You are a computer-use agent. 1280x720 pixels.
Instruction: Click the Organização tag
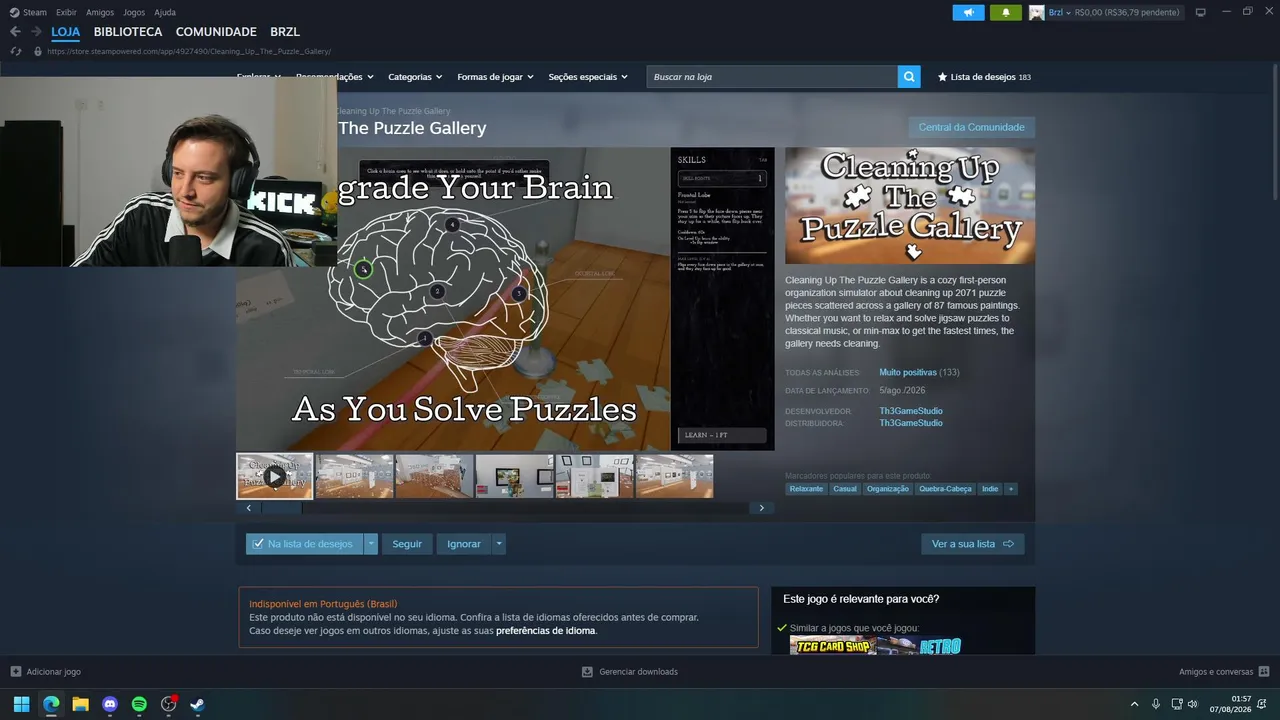pyautogui.click(x=888, y=489)
